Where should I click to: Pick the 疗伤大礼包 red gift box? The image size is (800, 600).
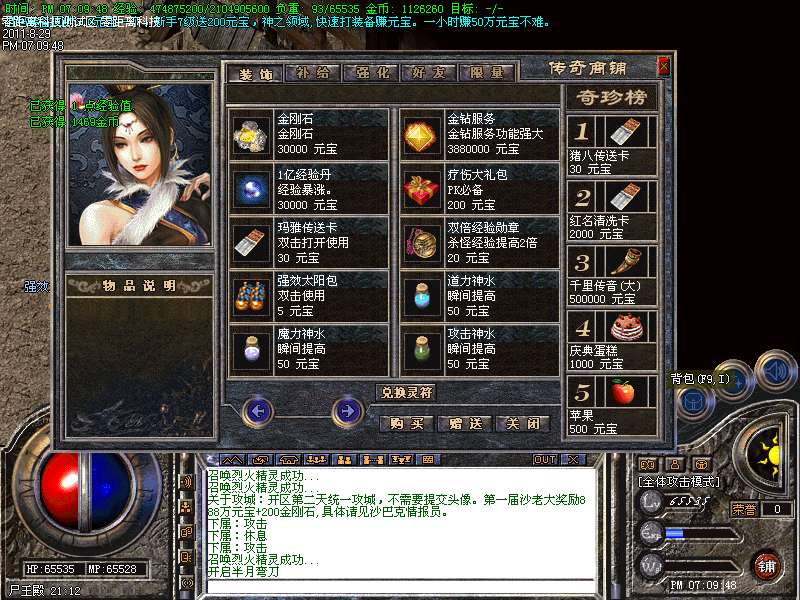[x=421, y=188]
